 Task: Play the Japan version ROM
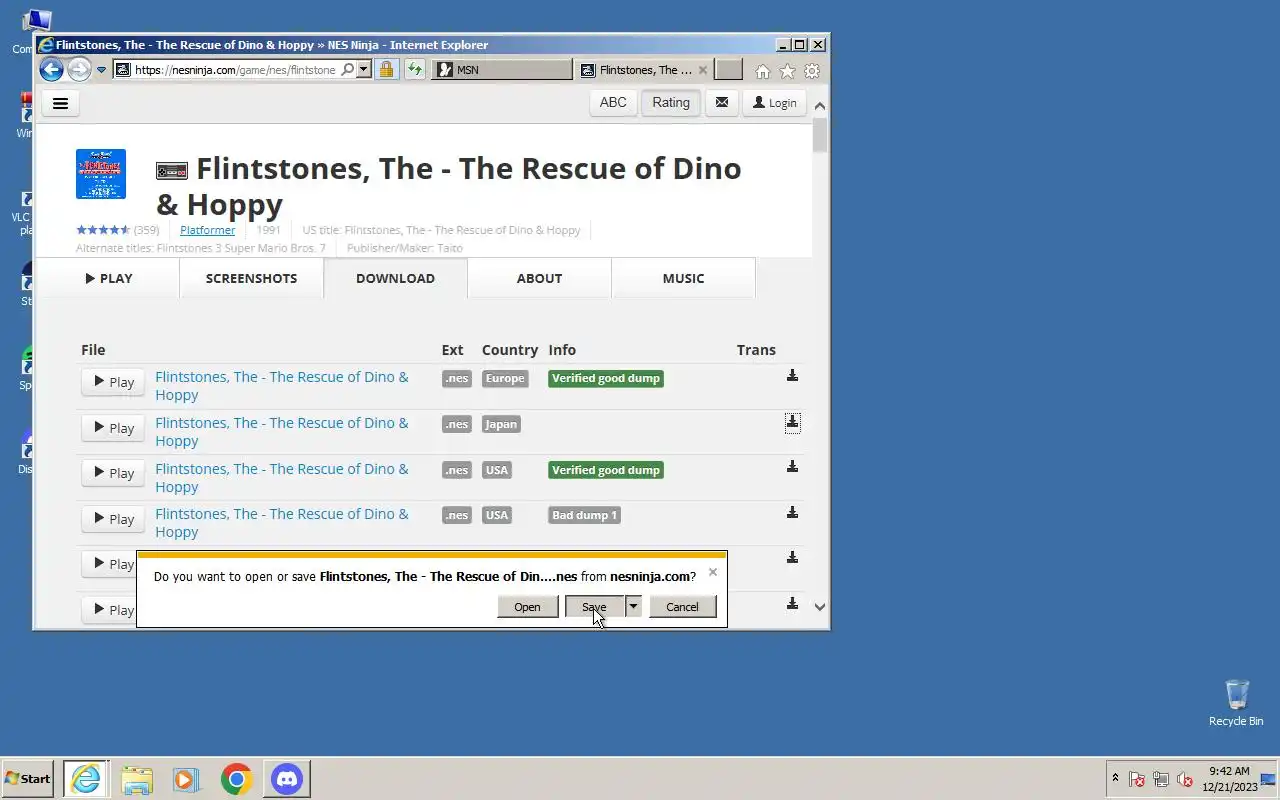tap(113, 428)
